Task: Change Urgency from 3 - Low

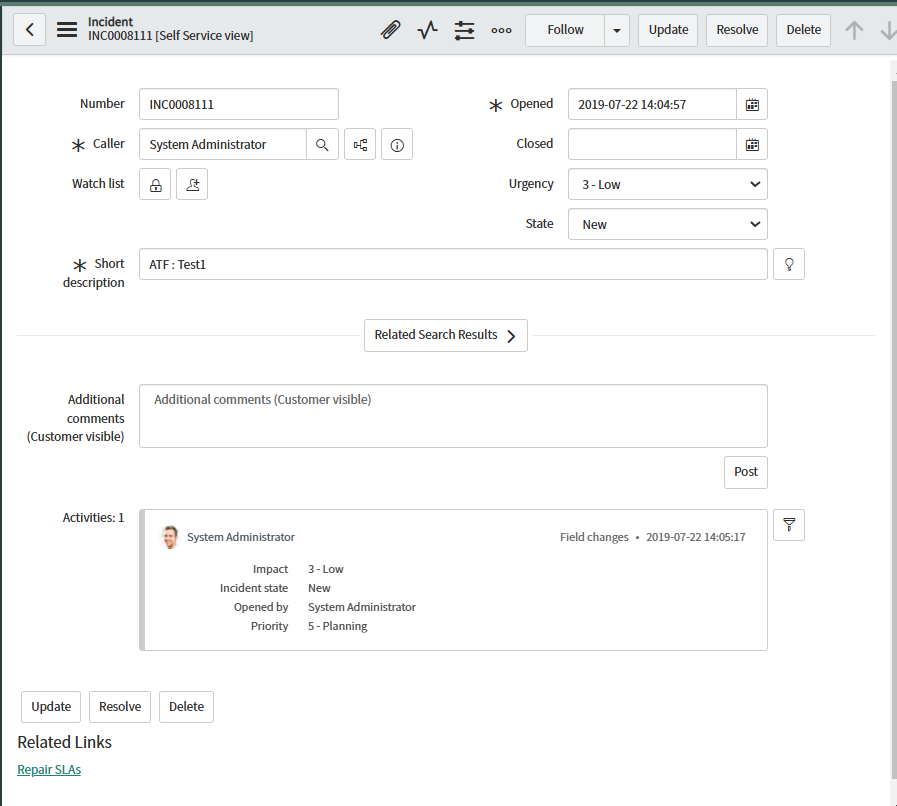Action: click(x=667, y=184)
